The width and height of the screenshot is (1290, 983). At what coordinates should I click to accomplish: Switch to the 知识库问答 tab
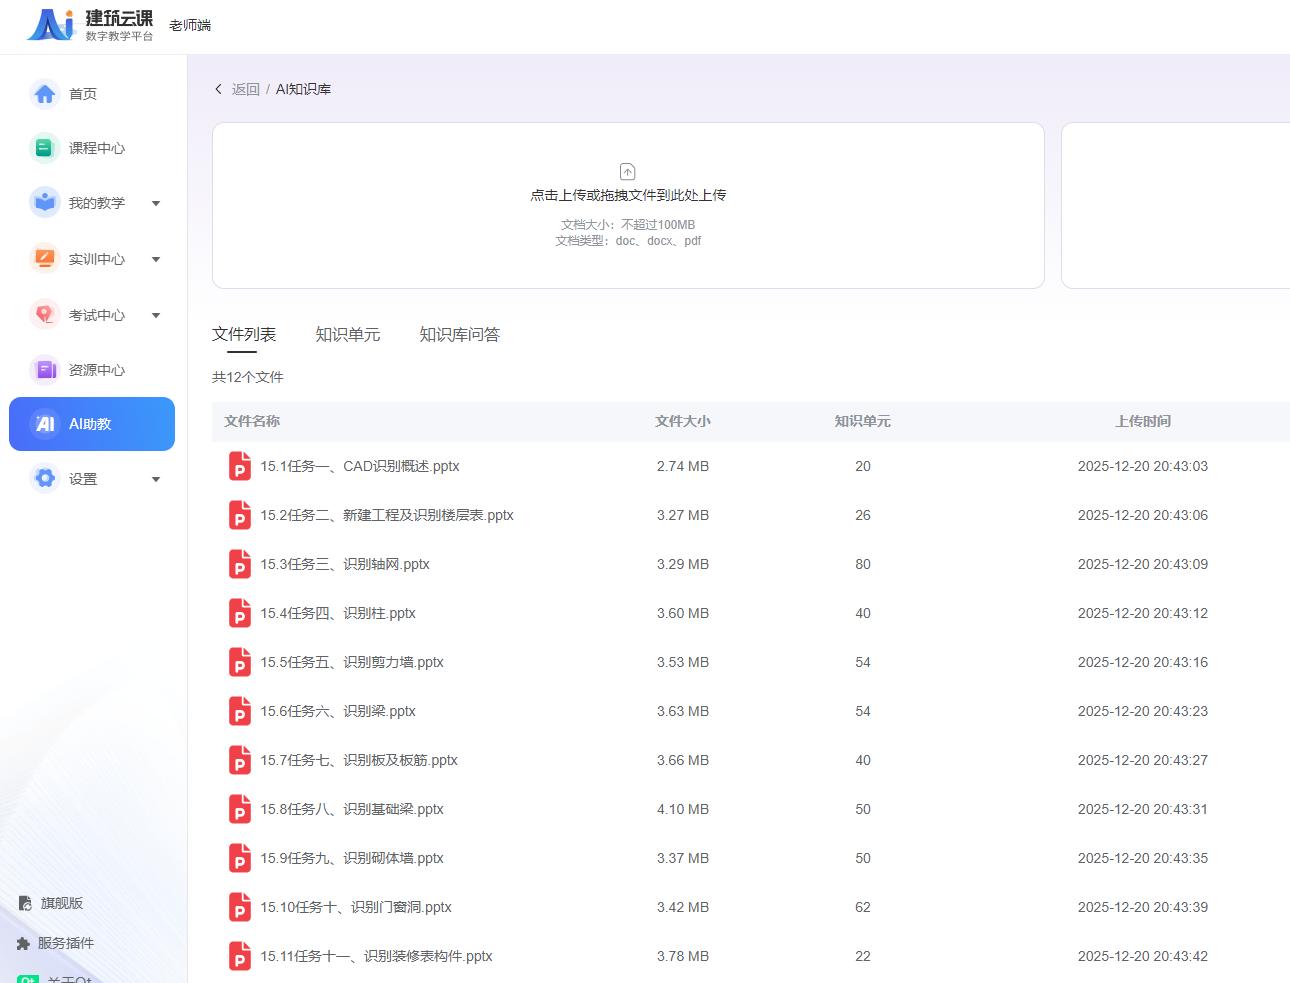coord(459,335)
